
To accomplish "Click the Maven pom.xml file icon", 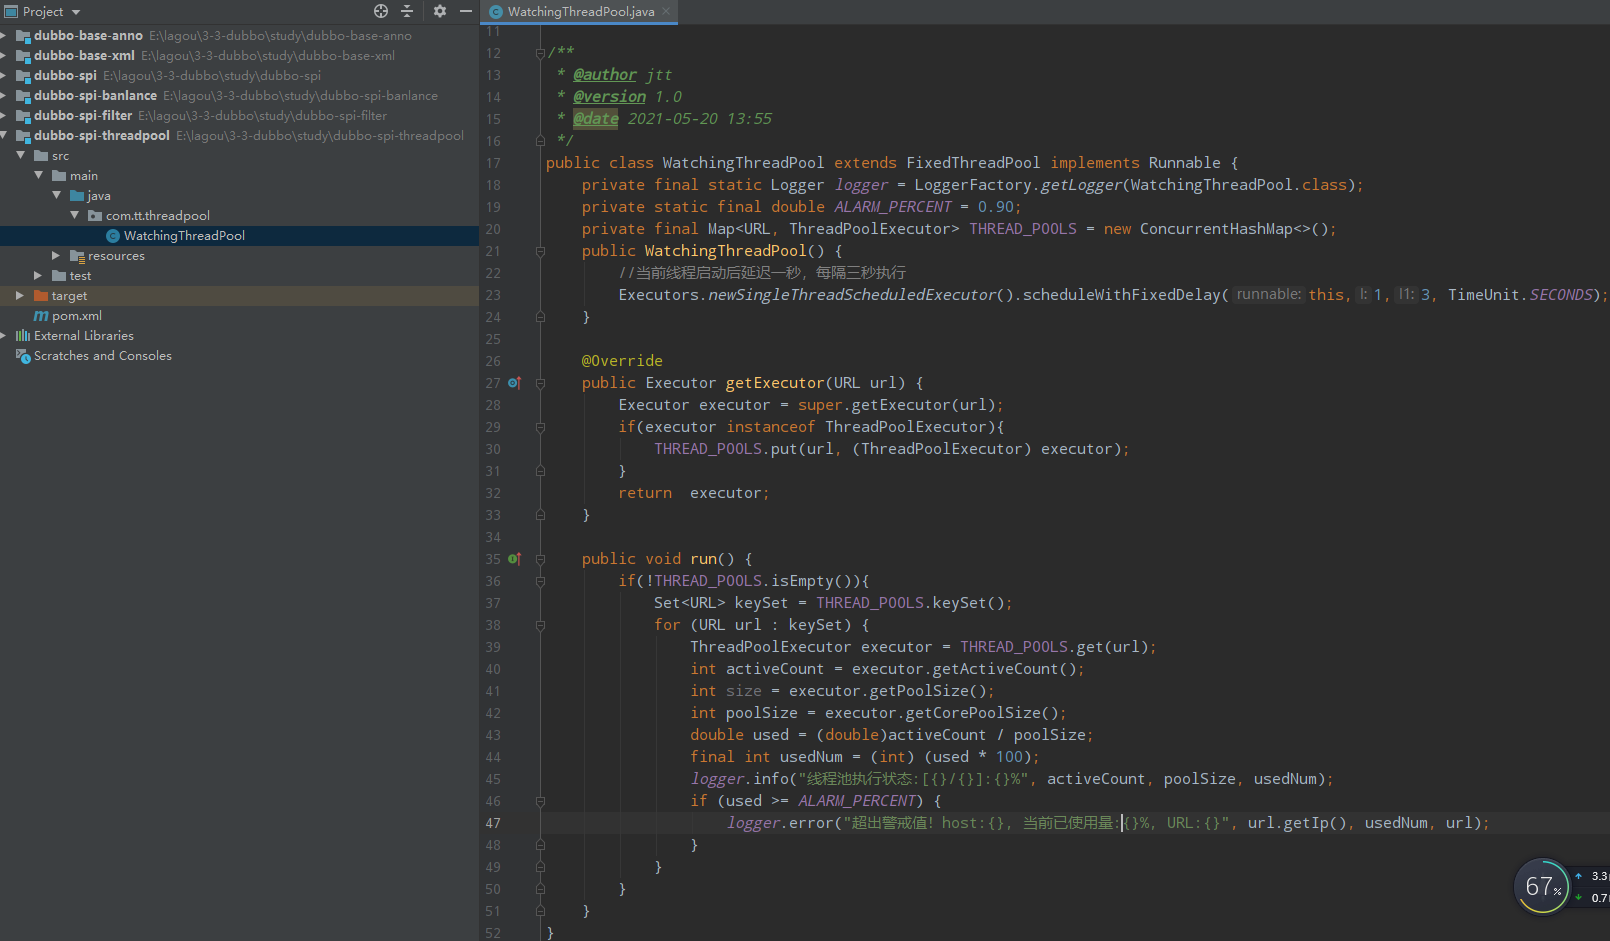I will [41, 316].
